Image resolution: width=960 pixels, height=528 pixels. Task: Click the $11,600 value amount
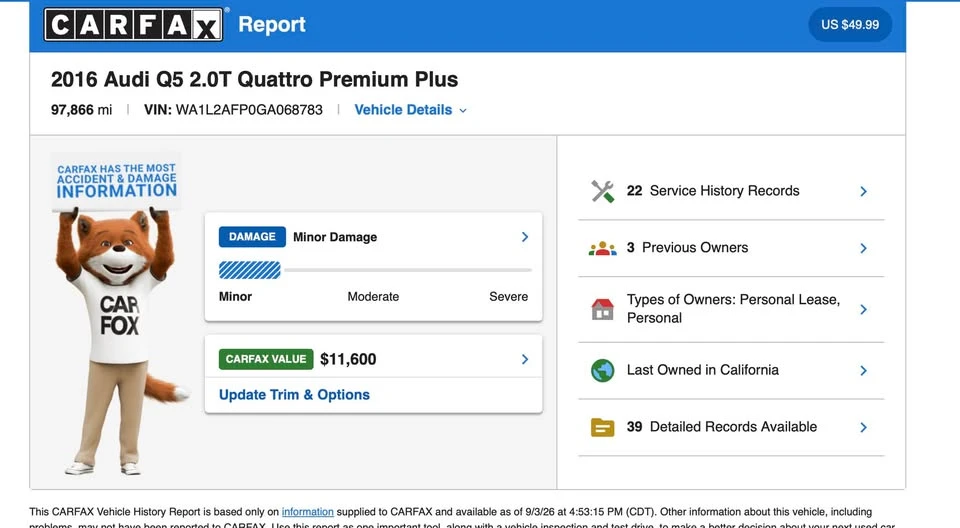click(348, 360)
